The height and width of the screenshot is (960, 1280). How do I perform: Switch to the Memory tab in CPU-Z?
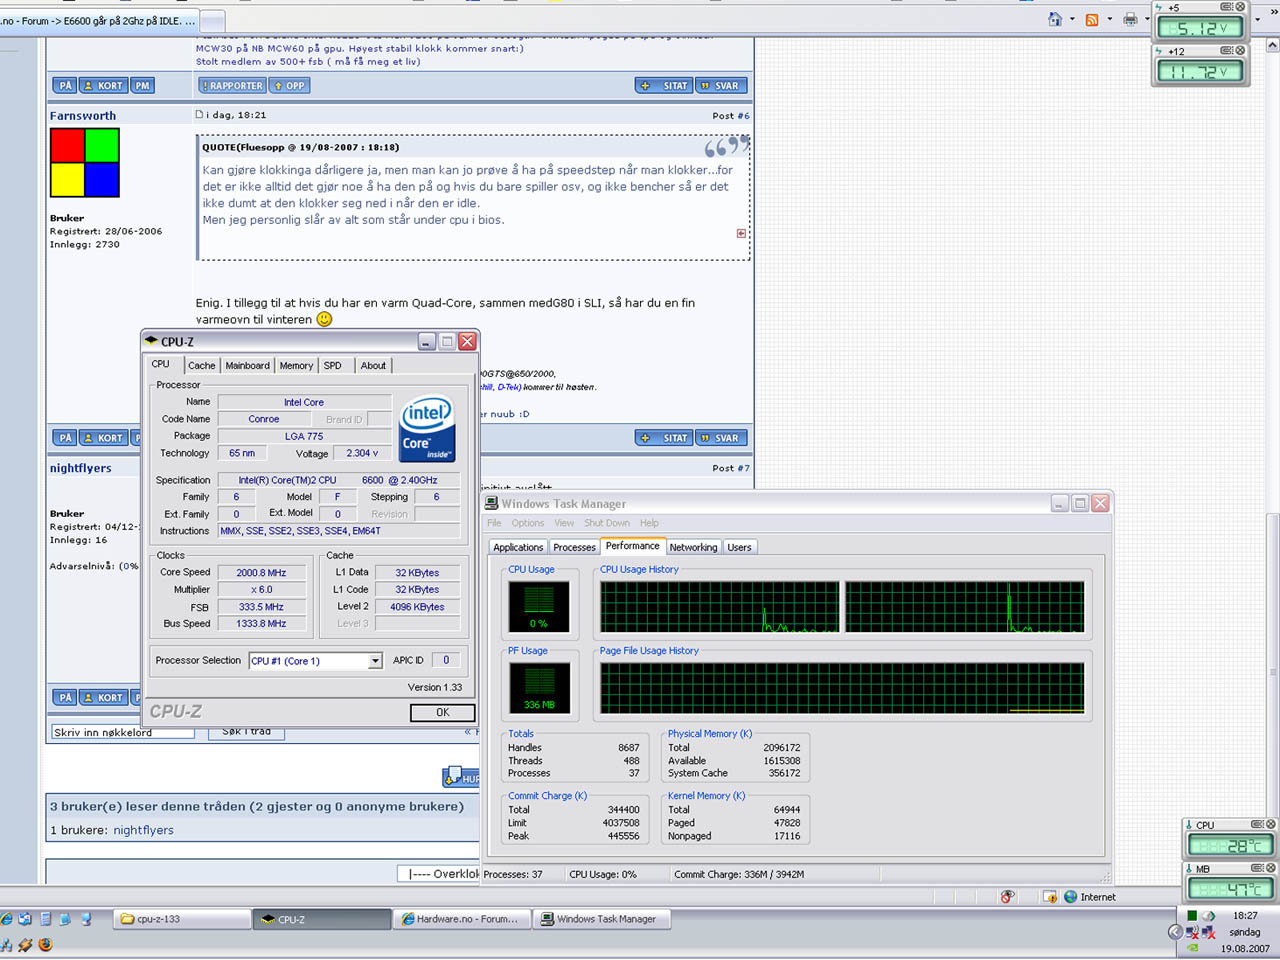tap(296, 366)
